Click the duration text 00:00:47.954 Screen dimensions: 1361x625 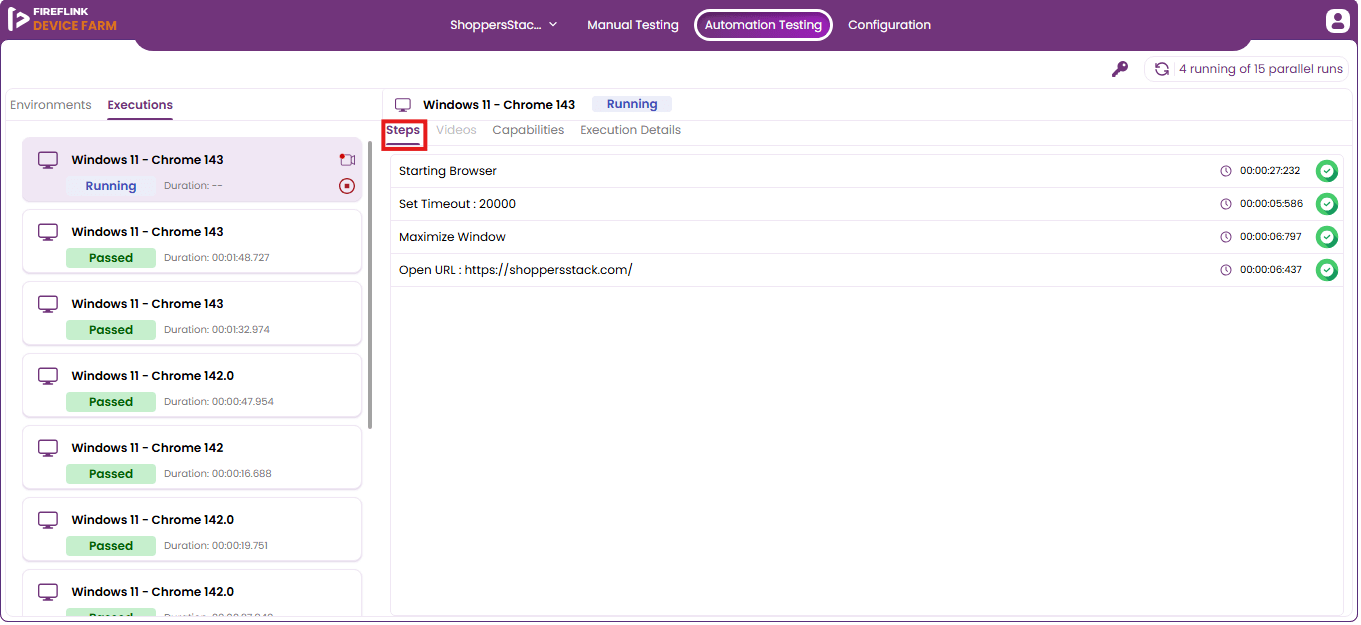(243, 402)
